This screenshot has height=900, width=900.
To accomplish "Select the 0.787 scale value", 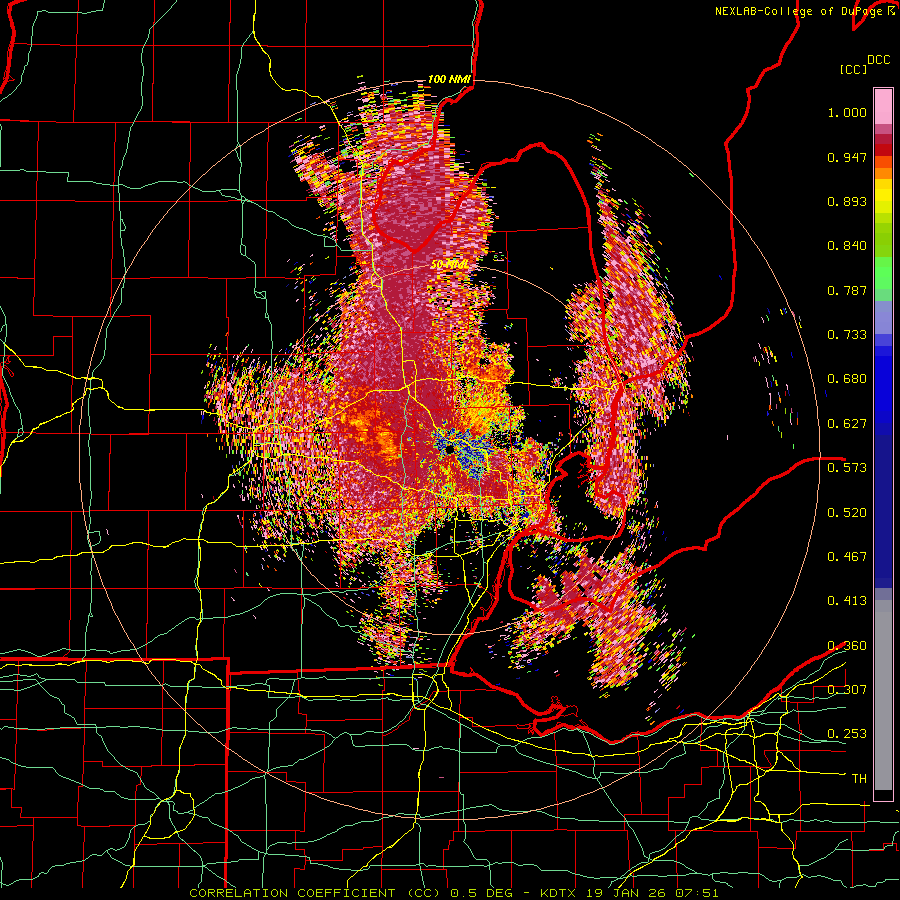I will (847, 290).
